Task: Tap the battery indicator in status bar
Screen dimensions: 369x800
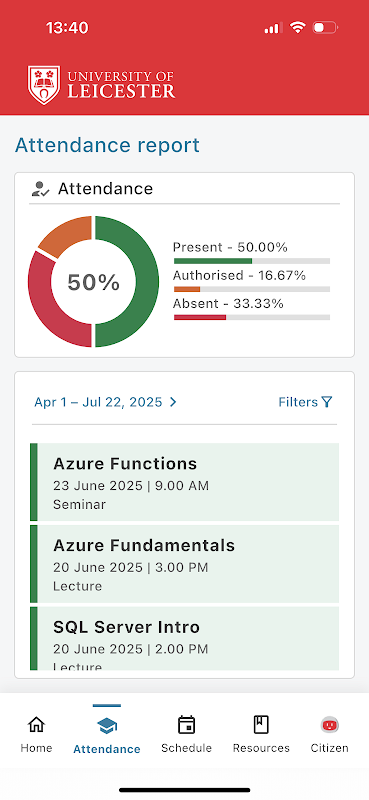Action: (x=325, y=28)
